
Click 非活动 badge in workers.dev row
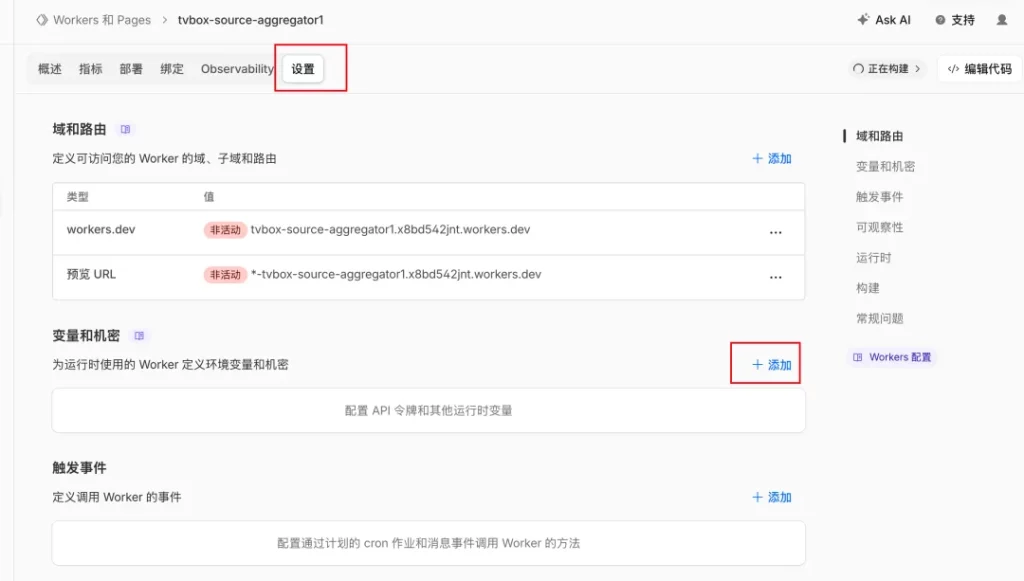225,230
